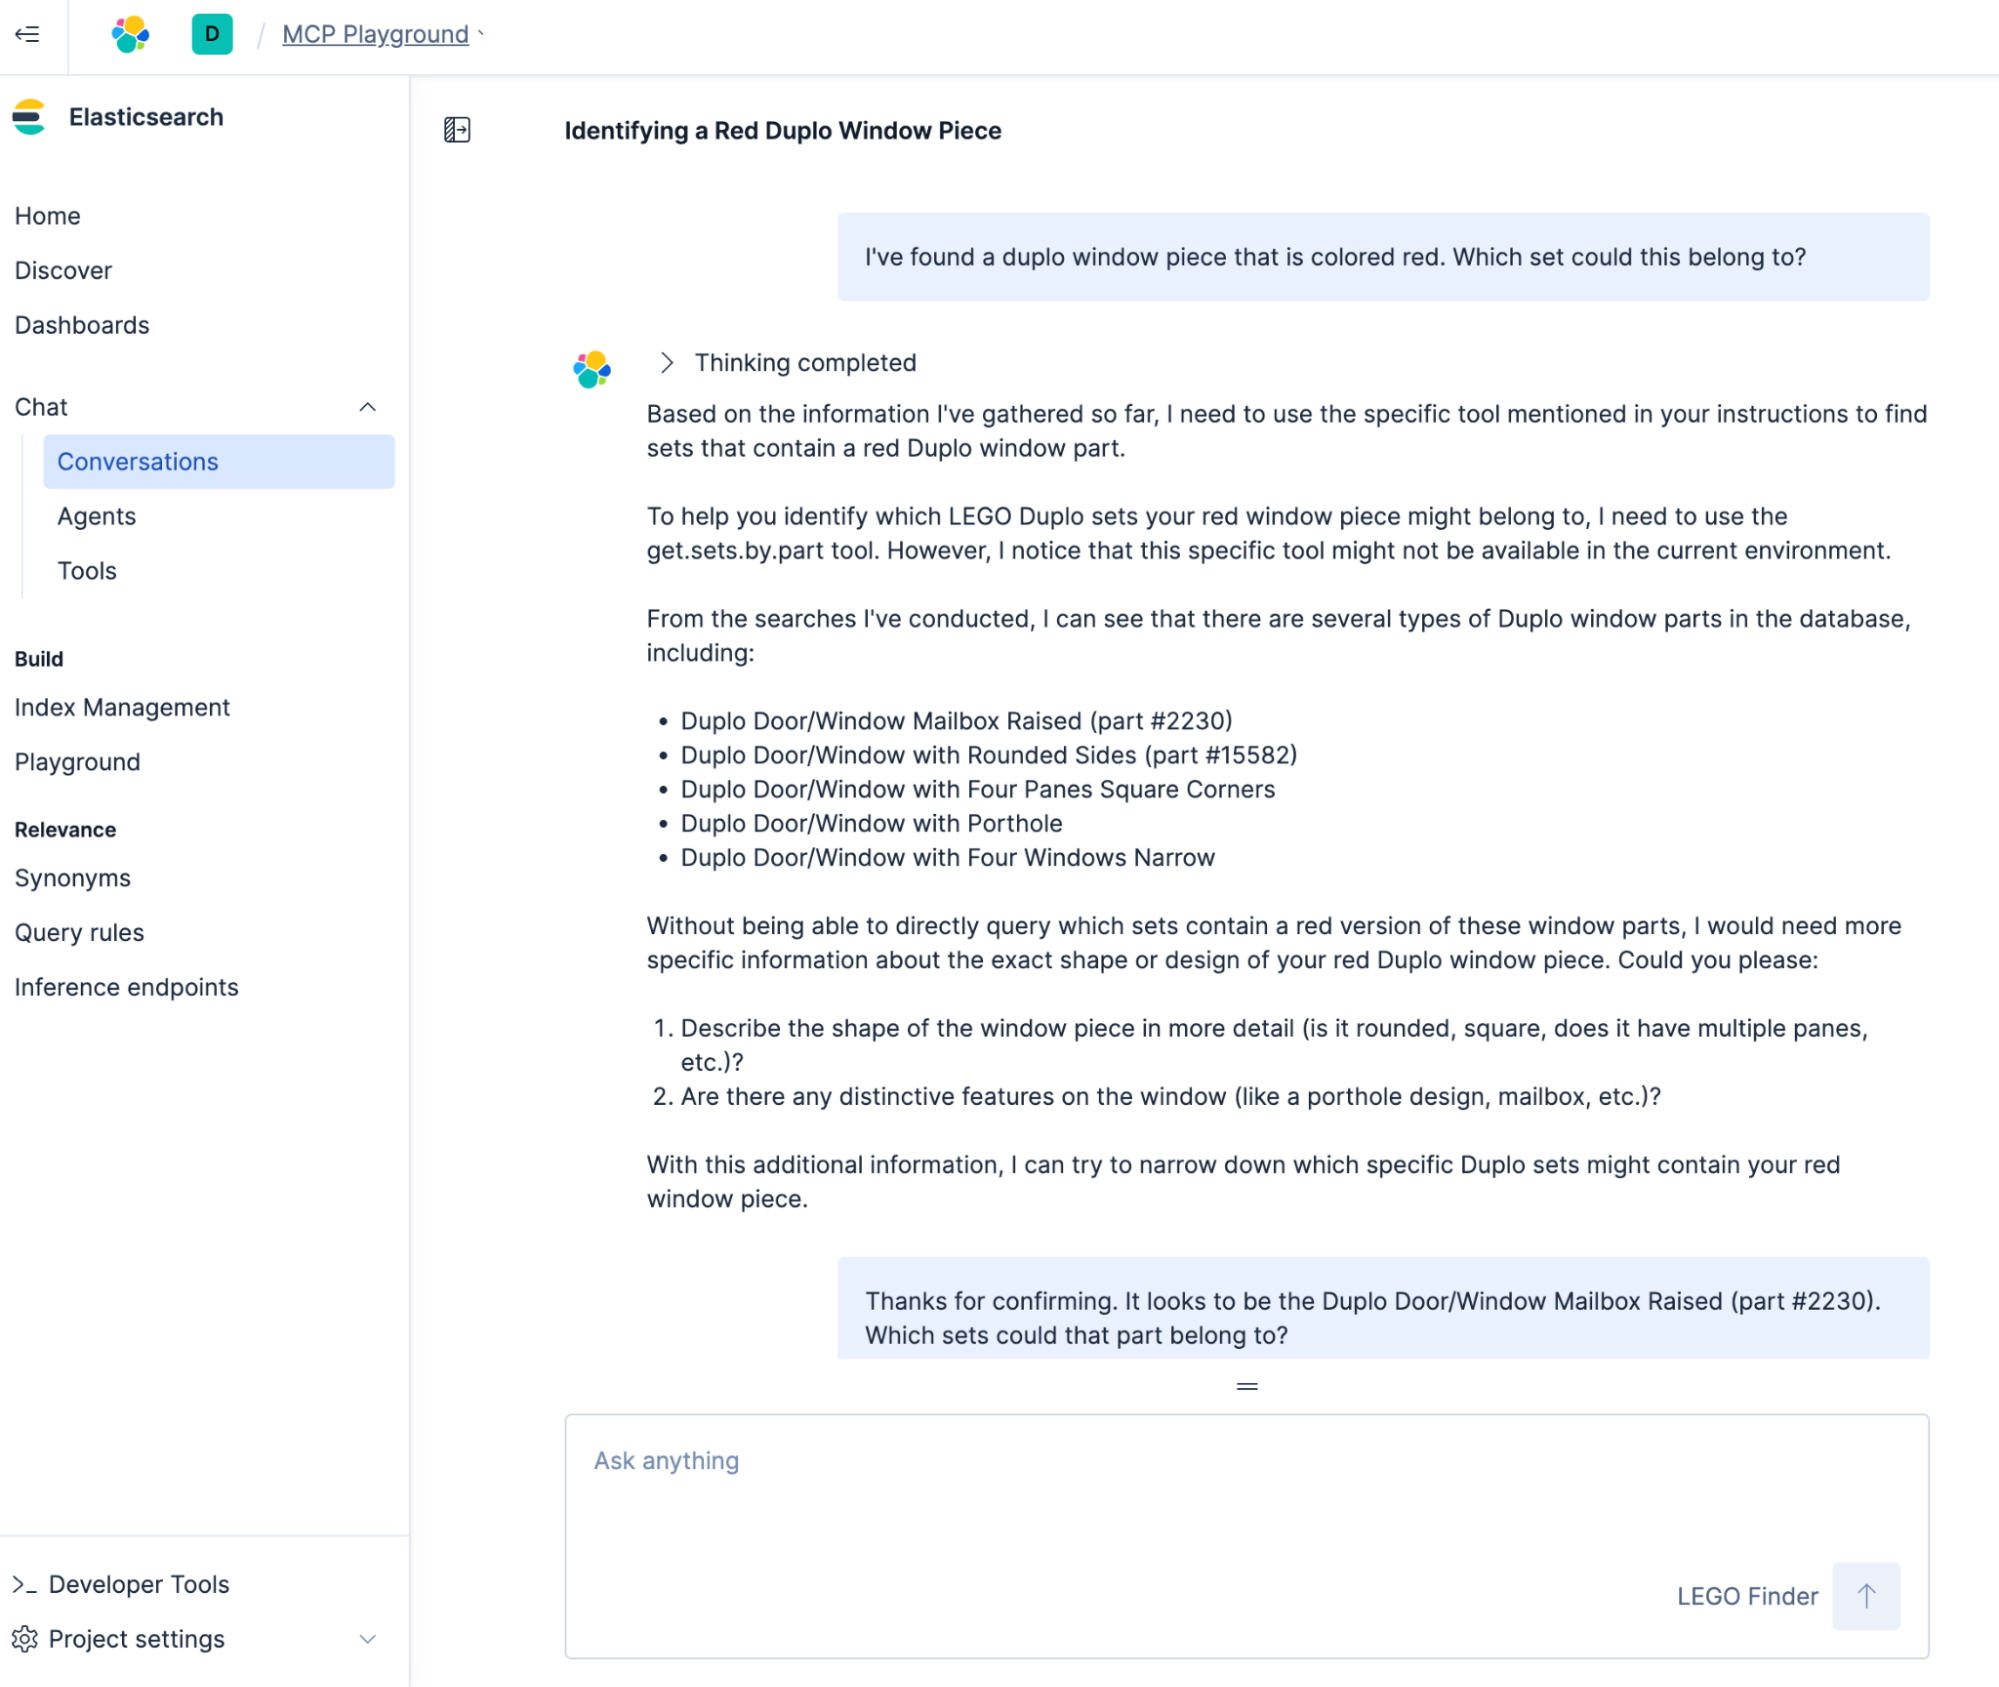Go to Agents in Chat menu
This screenshot has width=1999, height=1687.
coord(96,516)
